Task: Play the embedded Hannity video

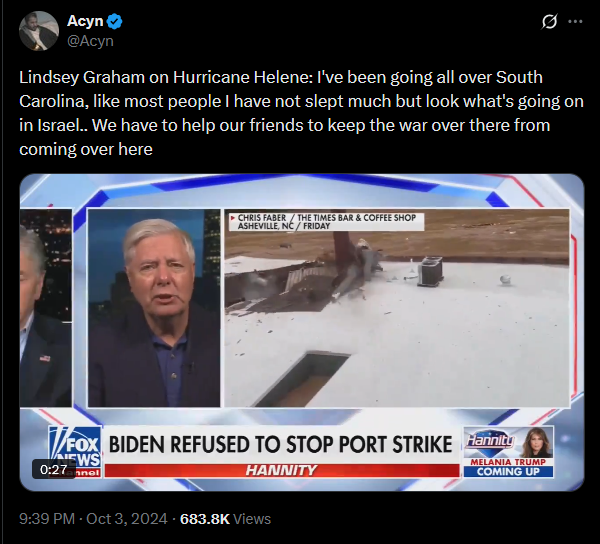Action: tap(302, 332)
